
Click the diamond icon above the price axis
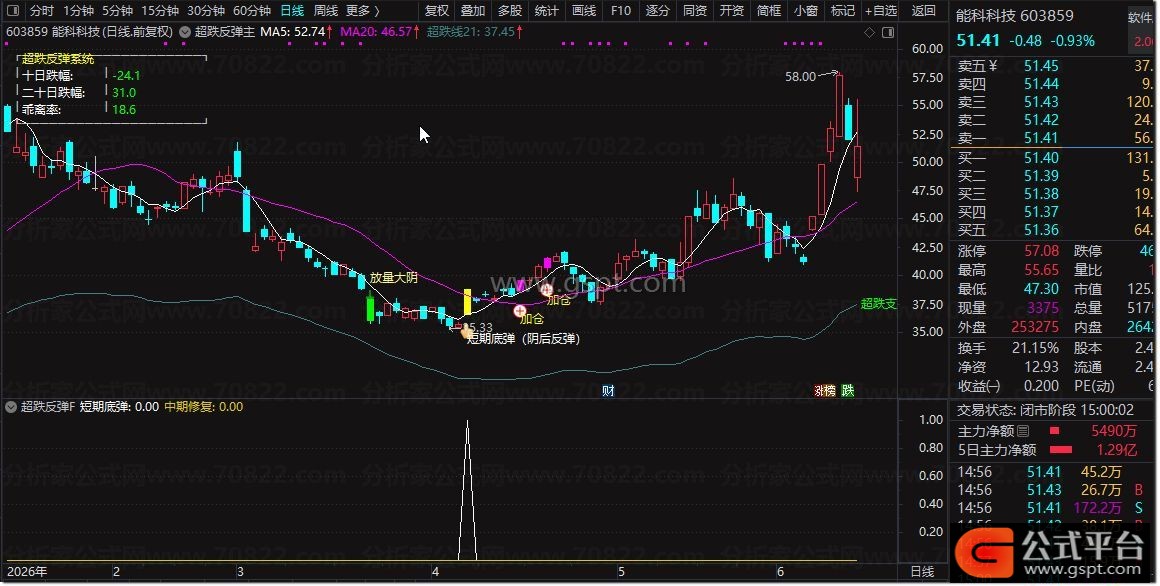869,32
